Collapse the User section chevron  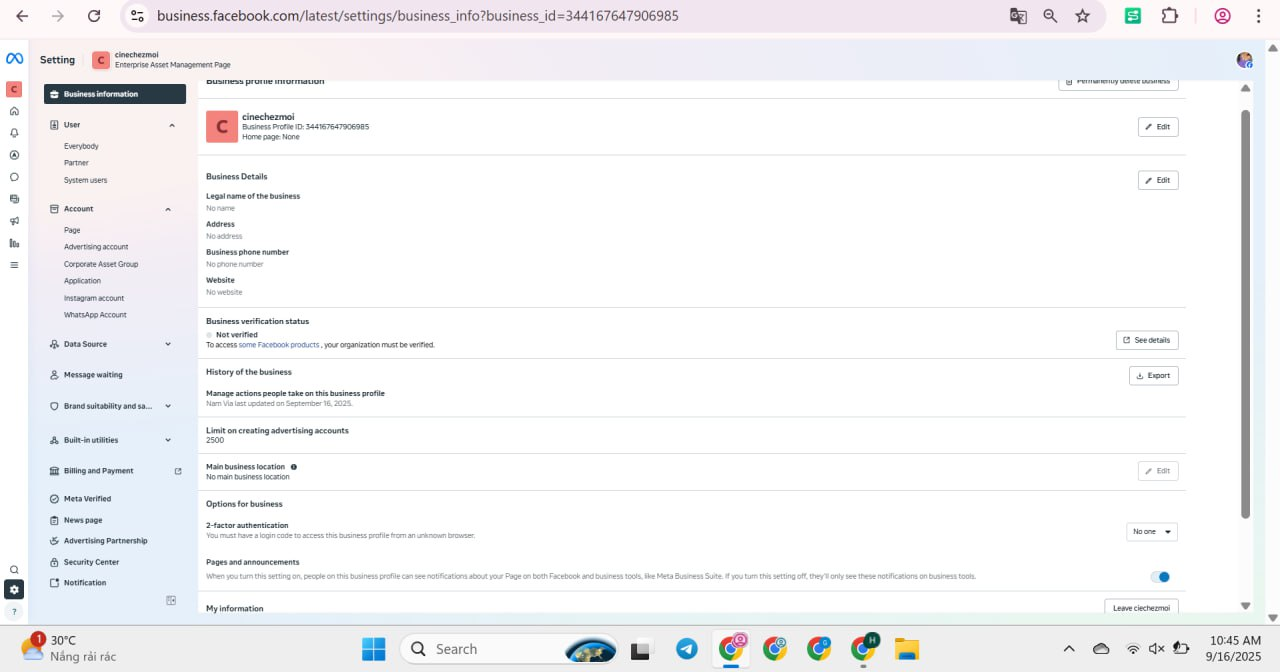point(171,125)
